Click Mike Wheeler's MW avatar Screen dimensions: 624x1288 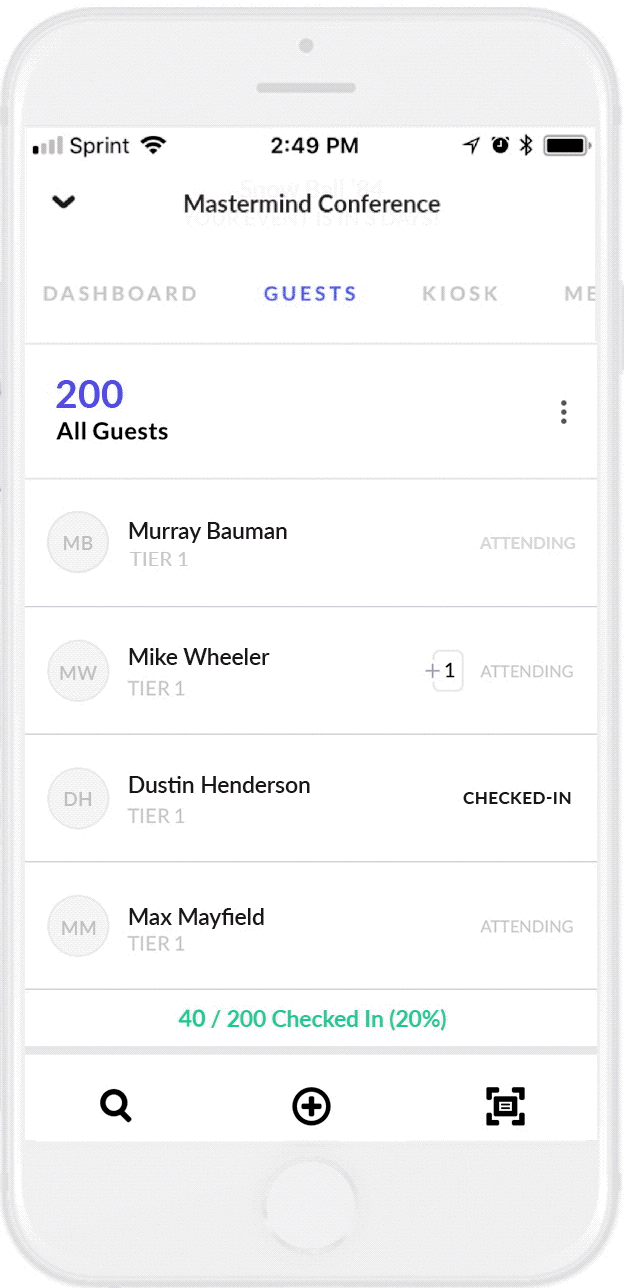[78, 671]
